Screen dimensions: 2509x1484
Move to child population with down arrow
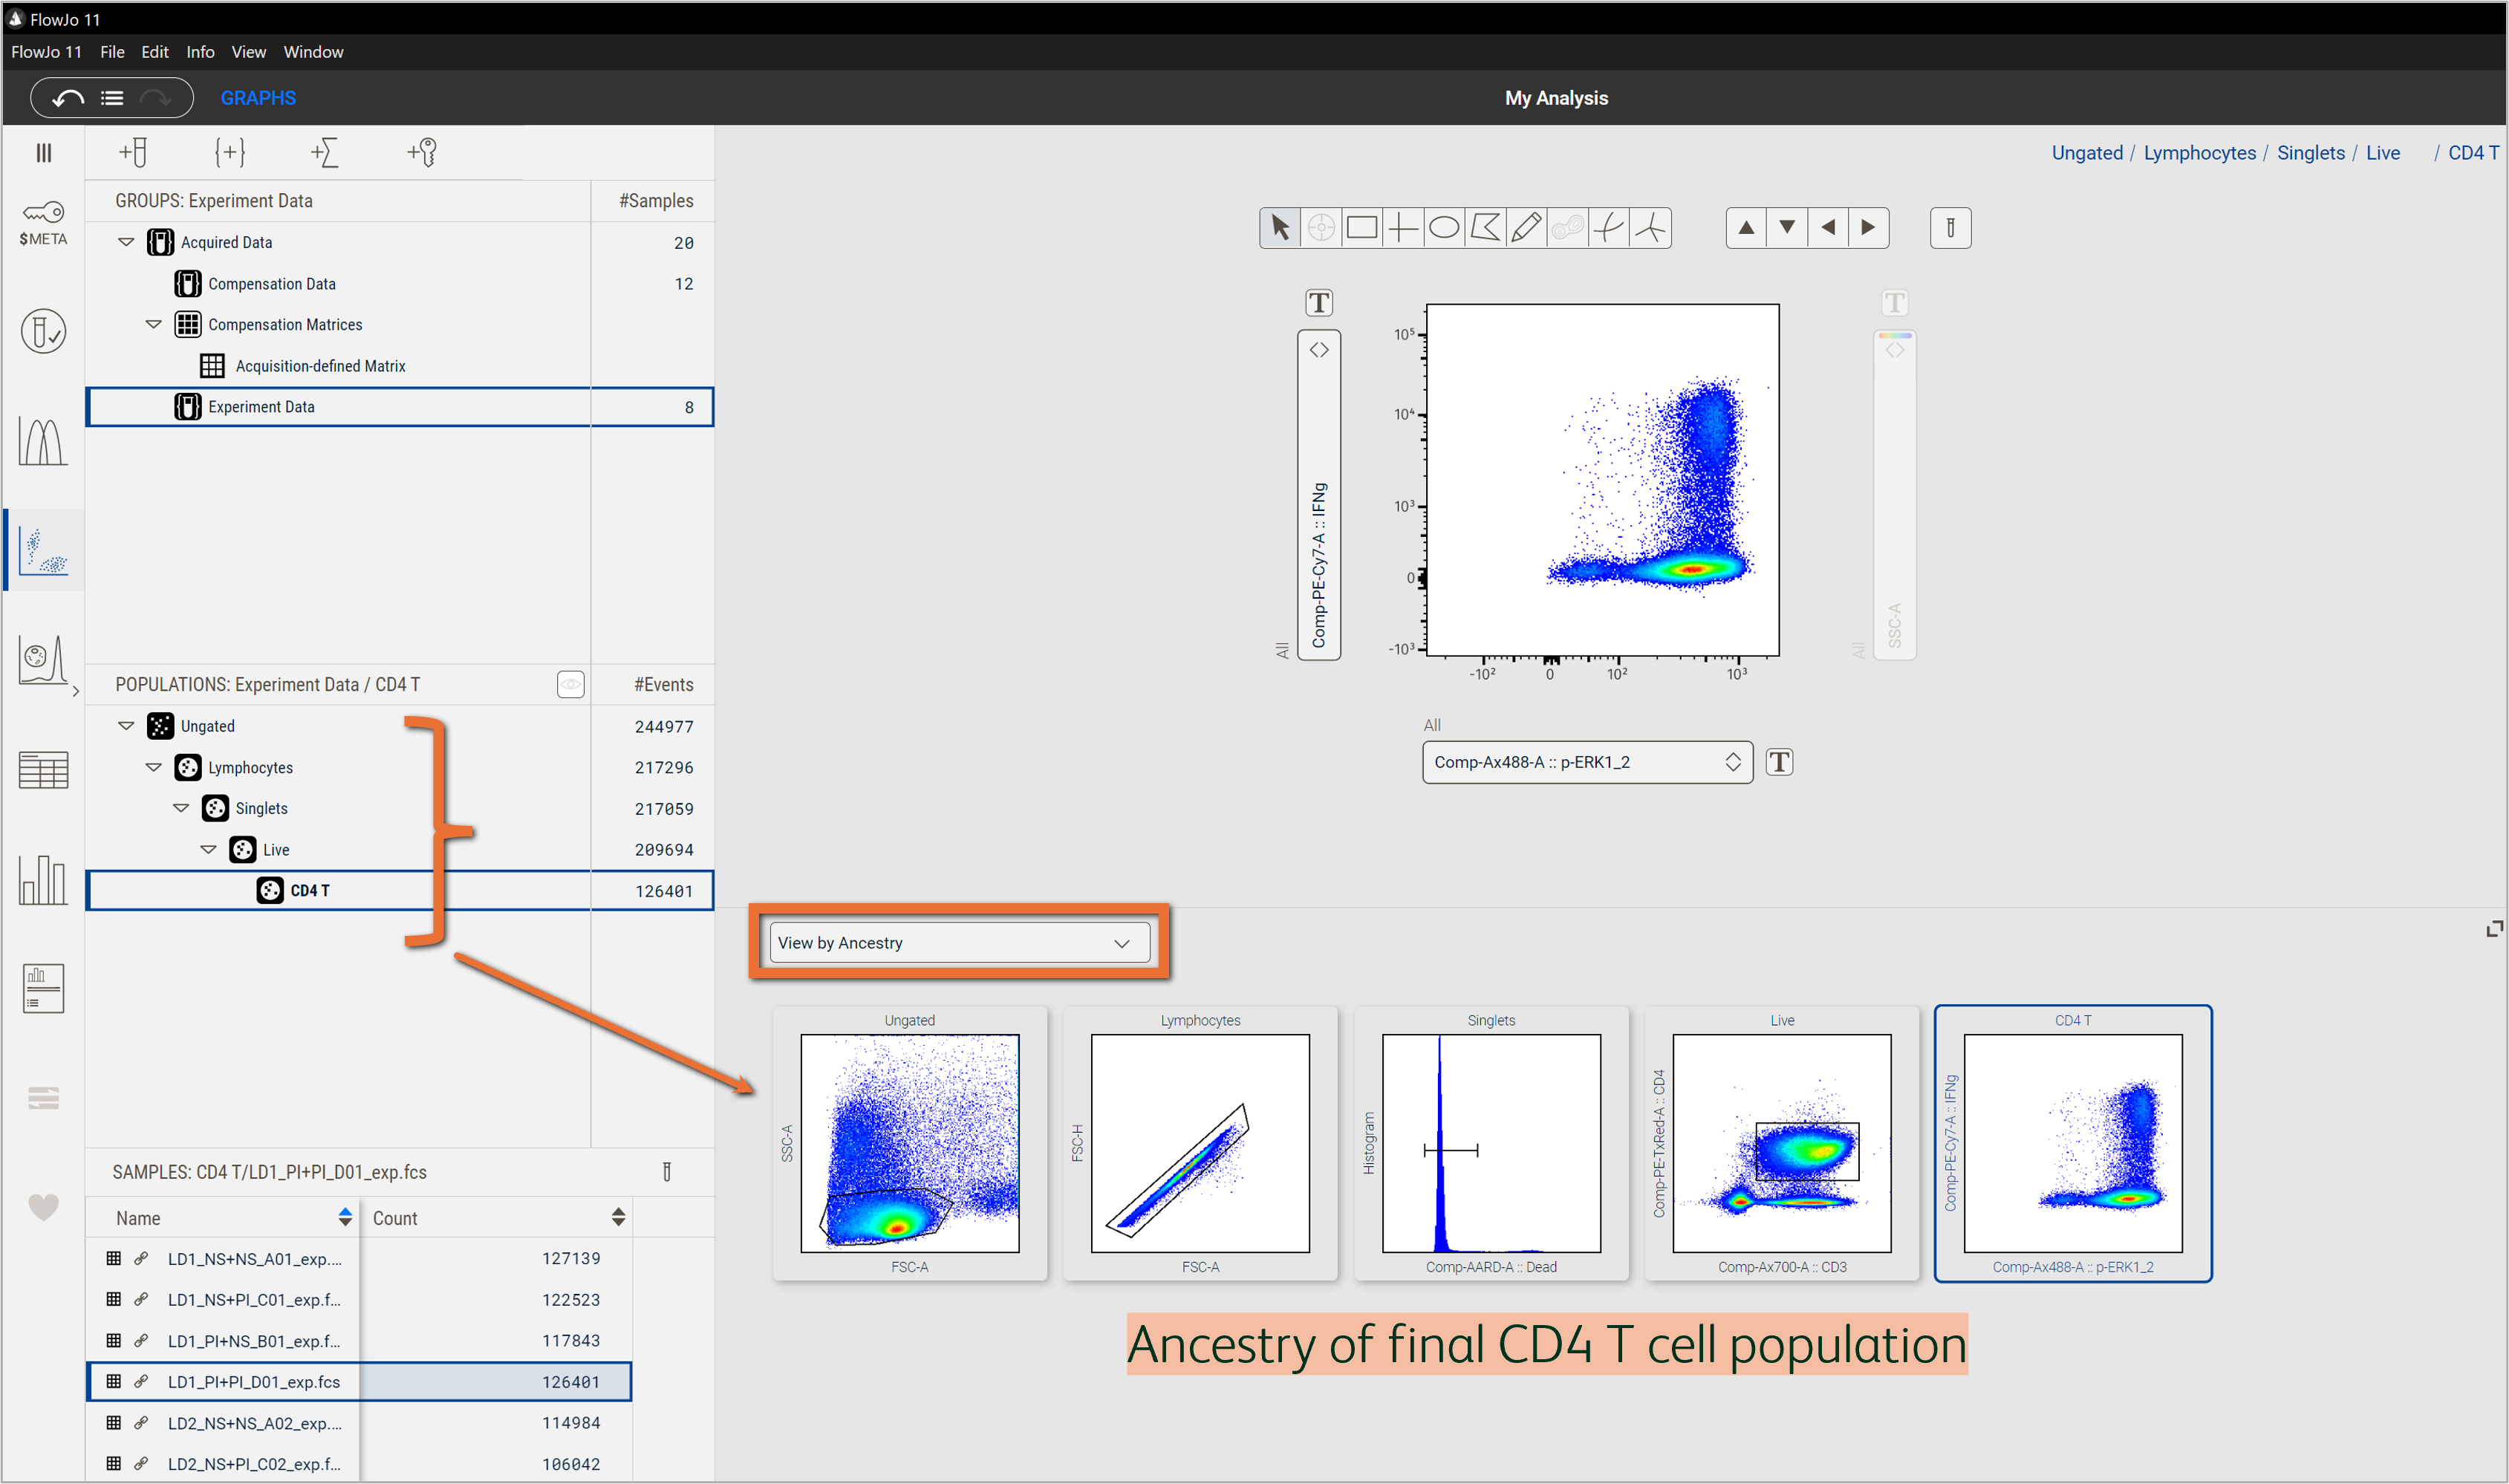(1787, 228)
